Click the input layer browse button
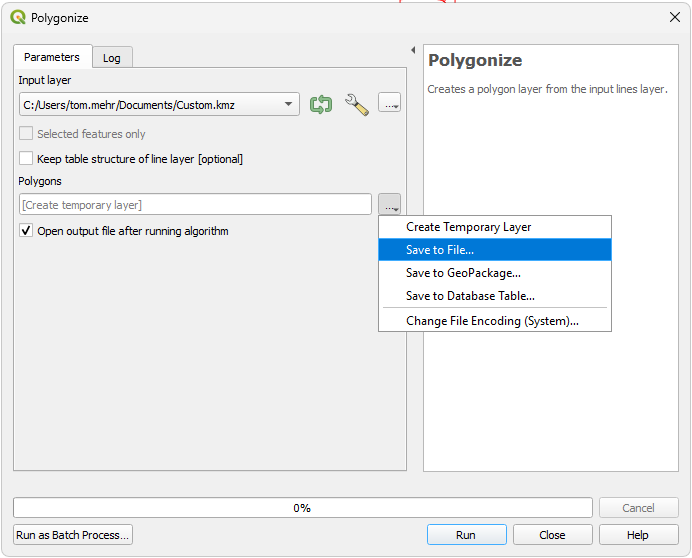Screen dimensions: 692x558 389,104
